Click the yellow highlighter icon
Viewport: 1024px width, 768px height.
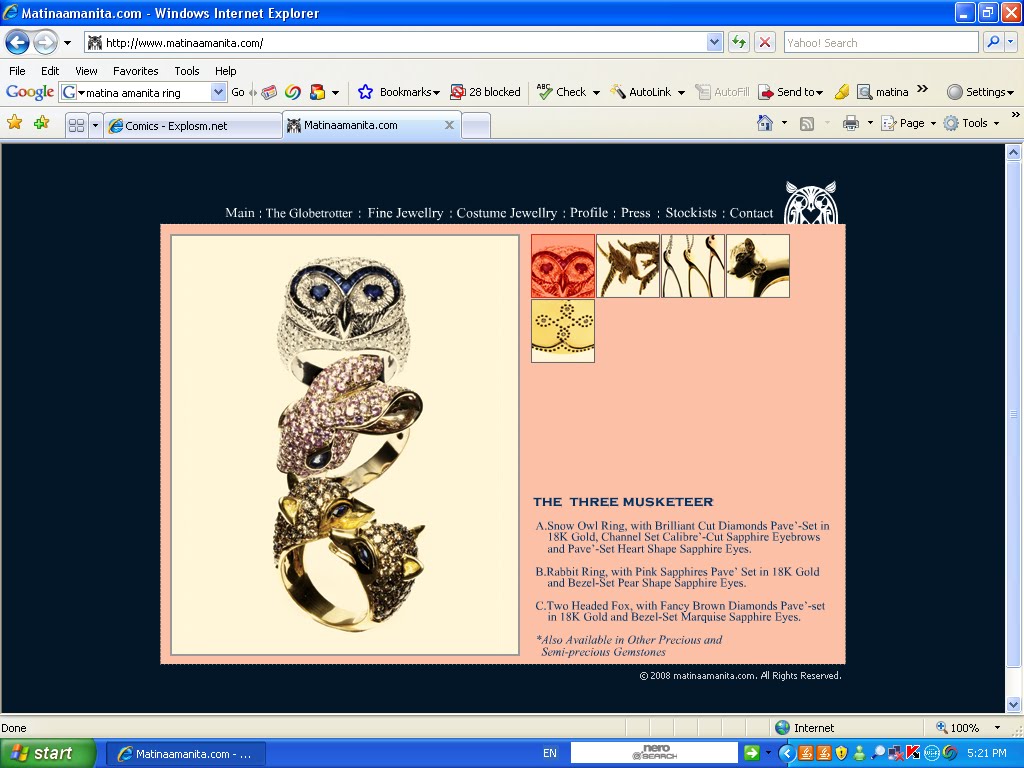point(842,92)
